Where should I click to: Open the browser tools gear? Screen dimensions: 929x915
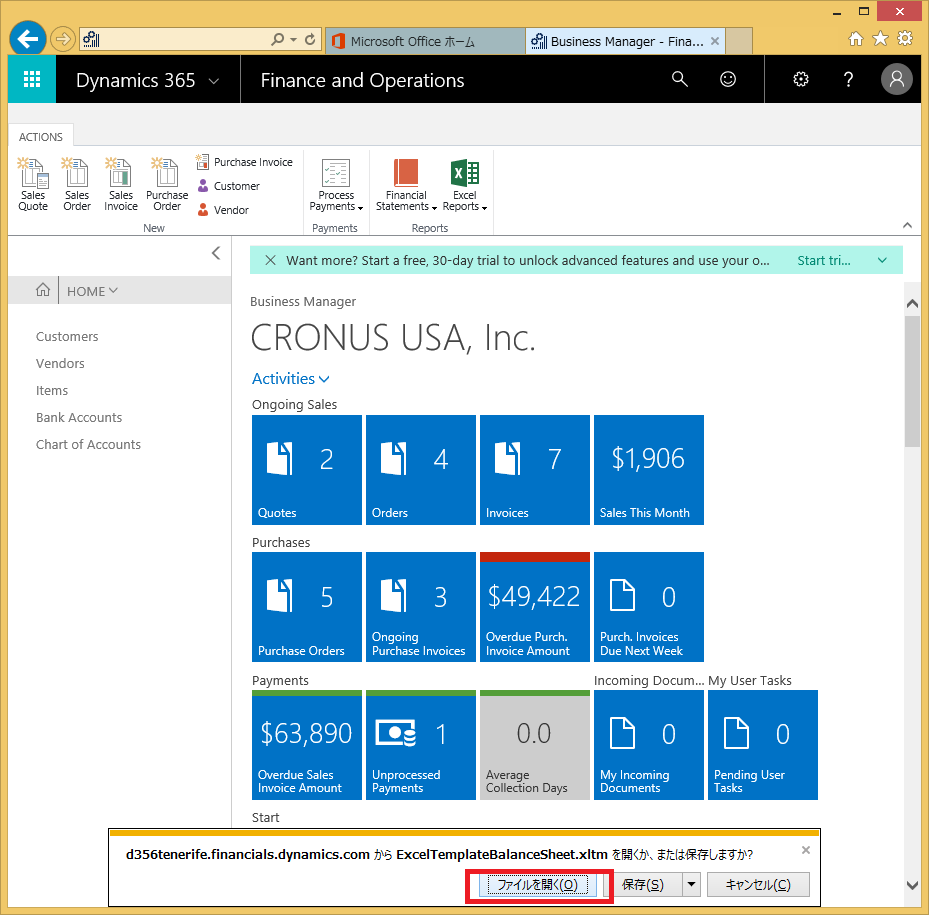905,39
